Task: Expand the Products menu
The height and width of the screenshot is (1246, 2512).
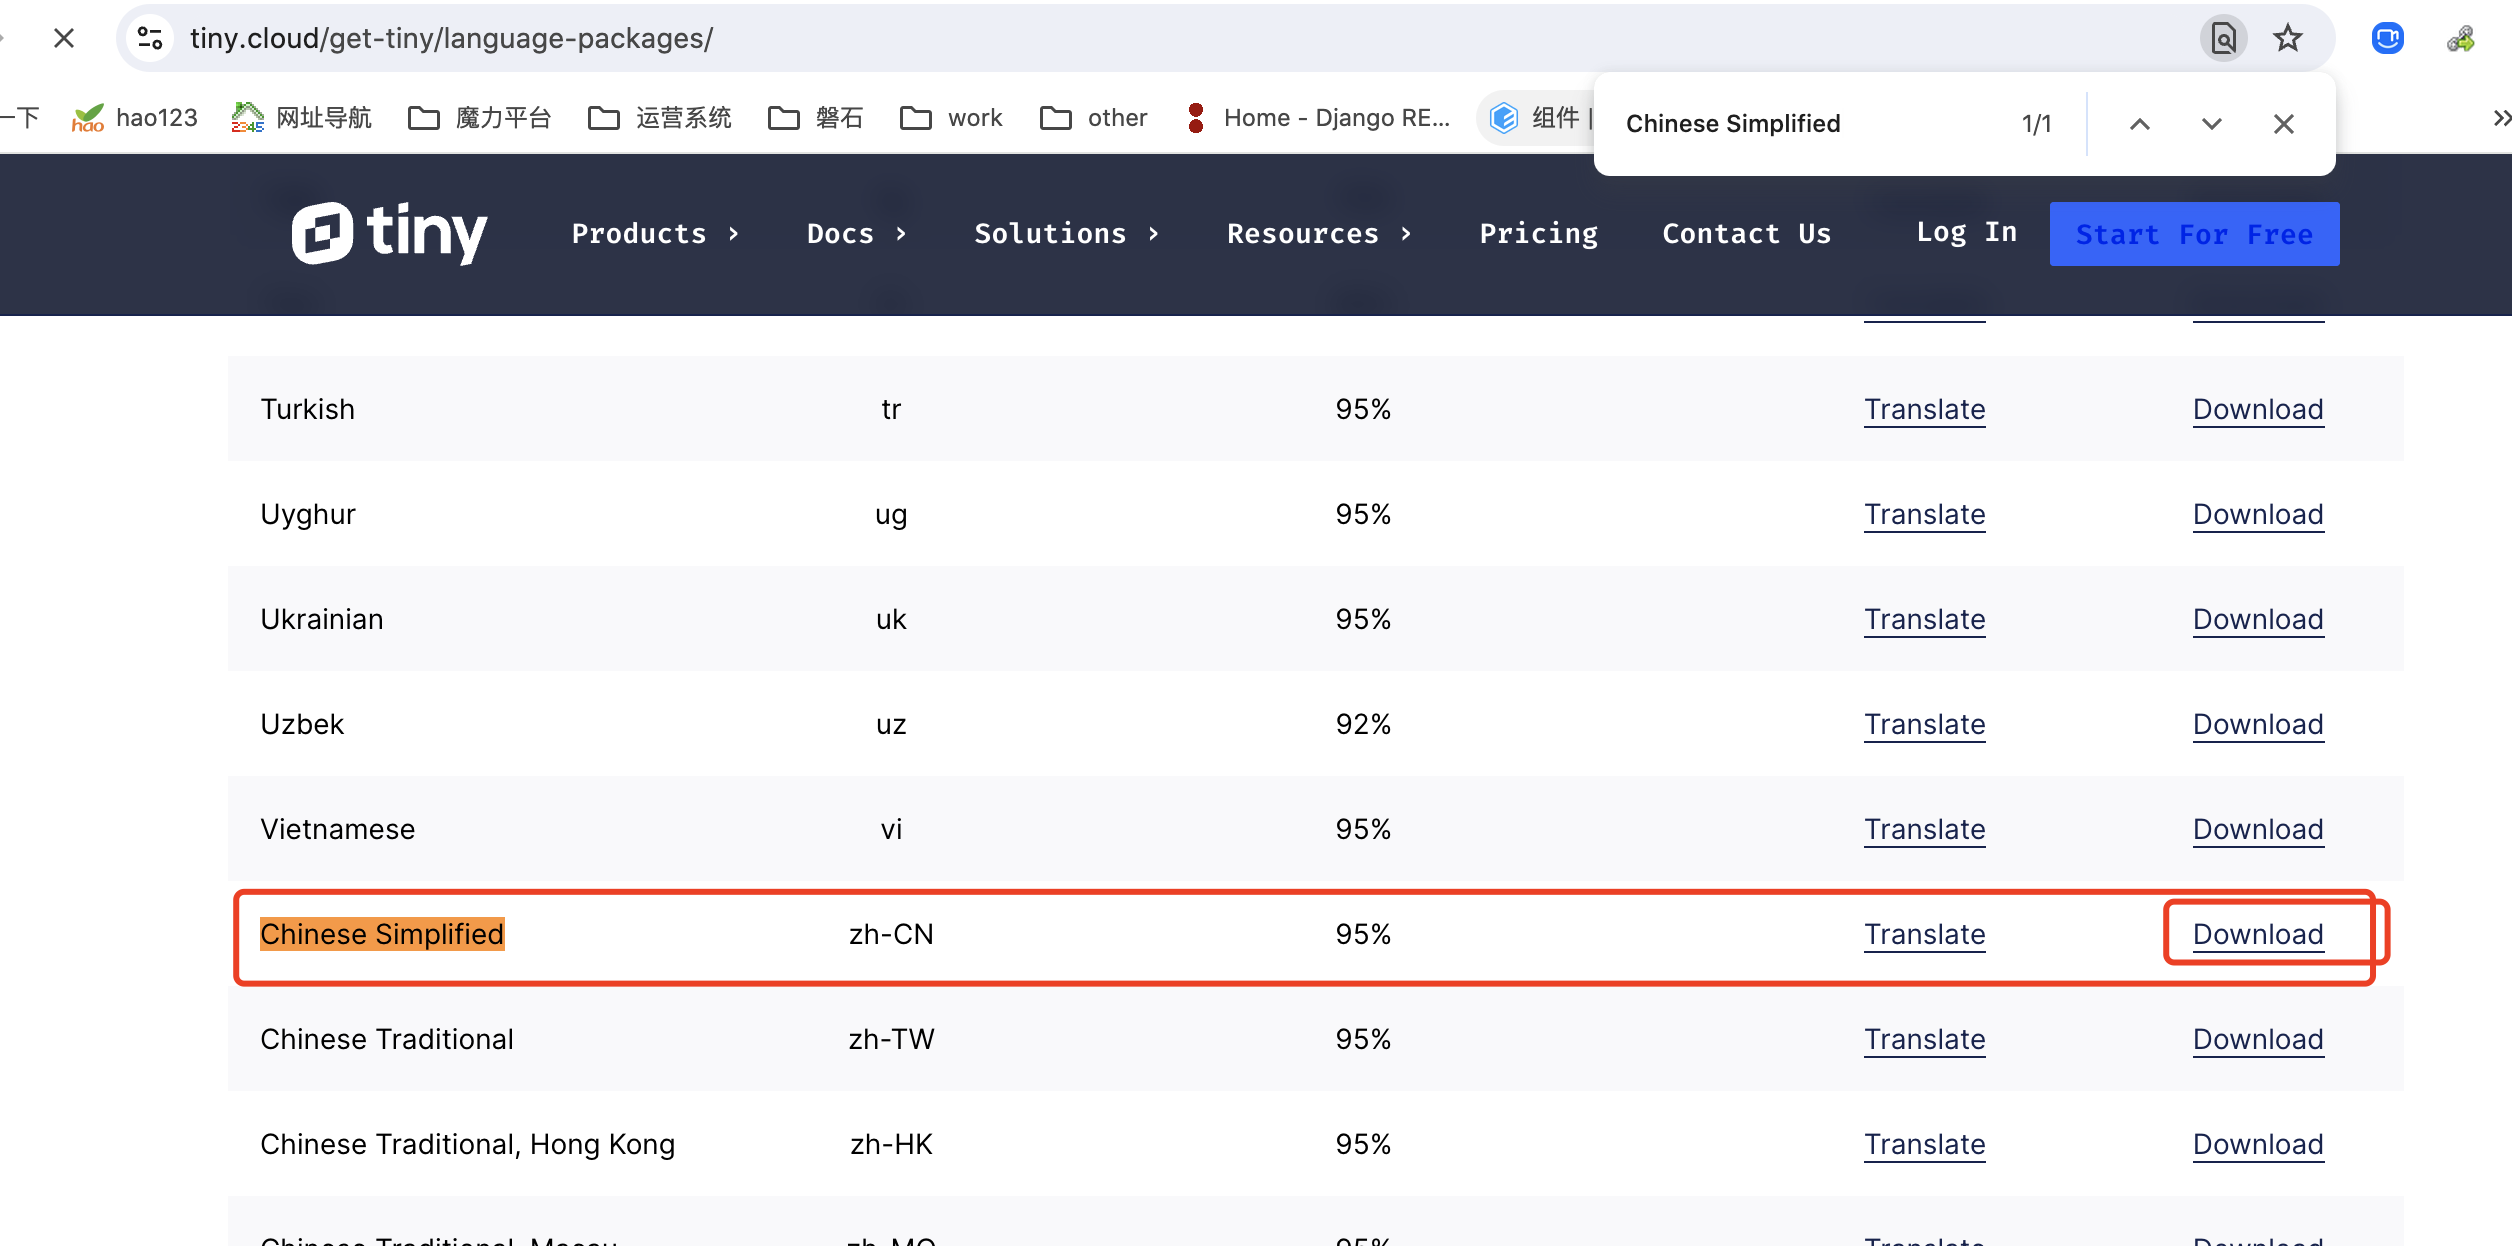Action: [655, 234]
